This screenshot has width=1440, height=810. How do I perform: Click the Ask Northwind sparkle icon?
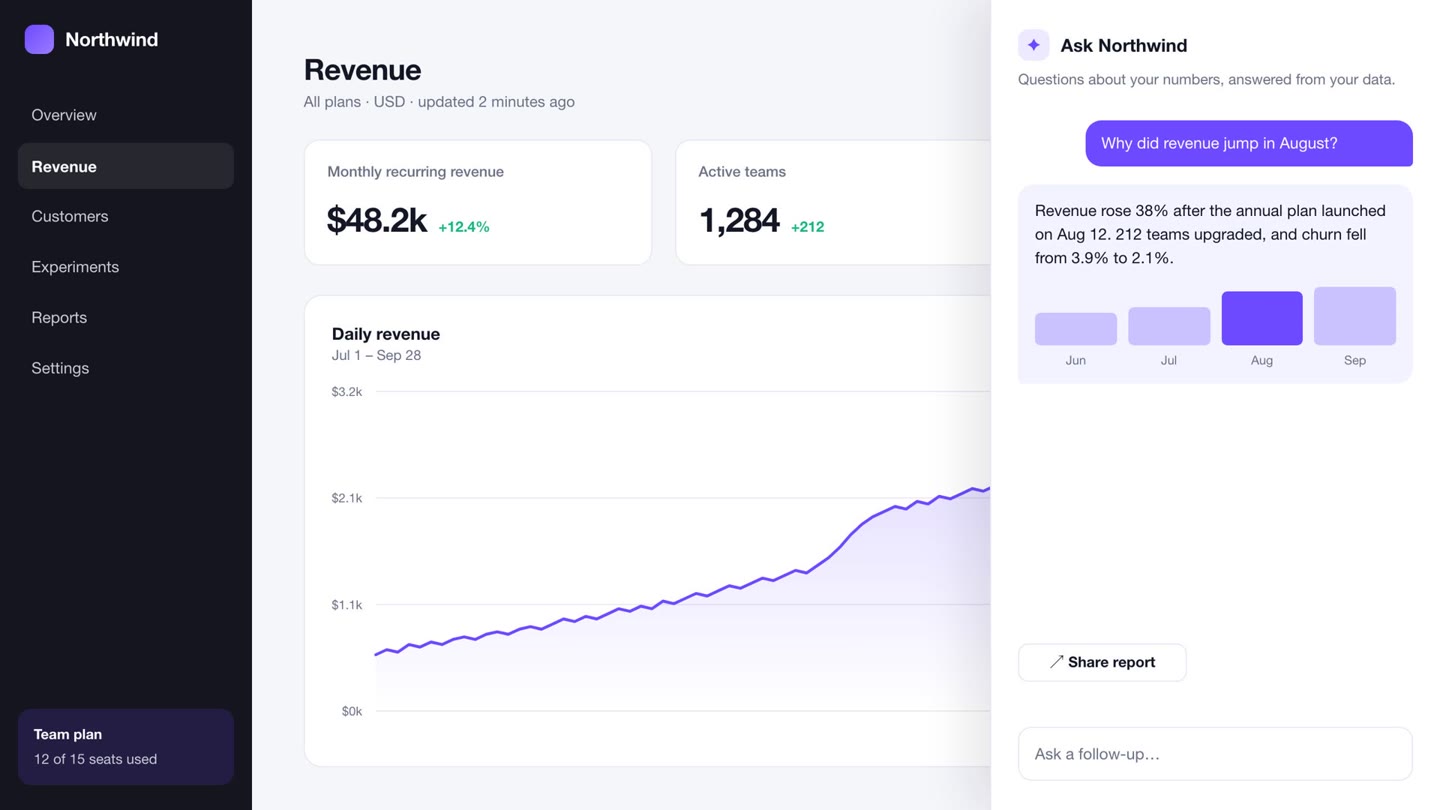pyautogui.click(x=1033, y=45)
